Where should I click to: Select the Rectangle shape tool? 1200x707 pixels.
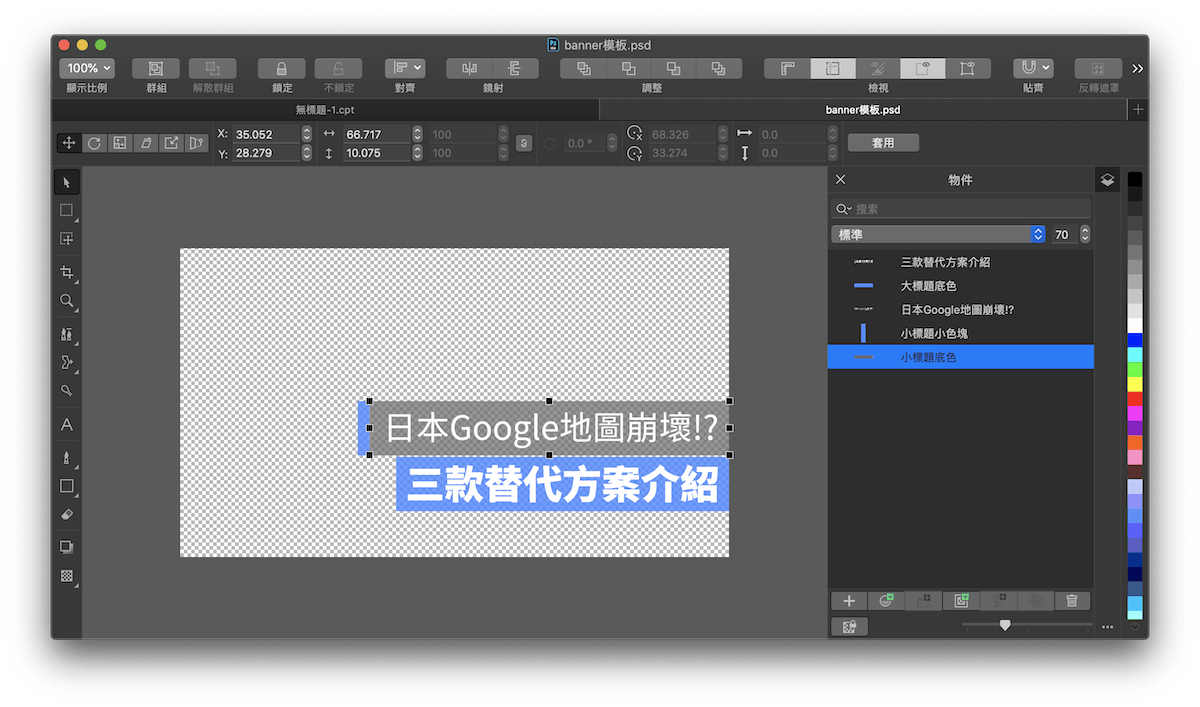67,486
